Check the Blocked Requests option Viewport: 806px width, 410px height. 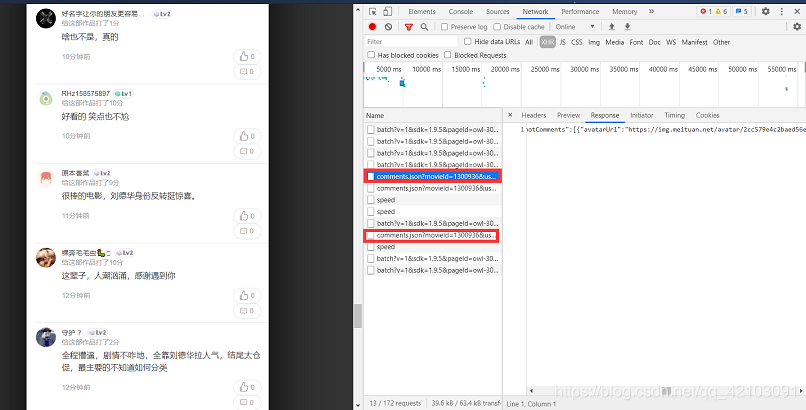coord(448,55)
